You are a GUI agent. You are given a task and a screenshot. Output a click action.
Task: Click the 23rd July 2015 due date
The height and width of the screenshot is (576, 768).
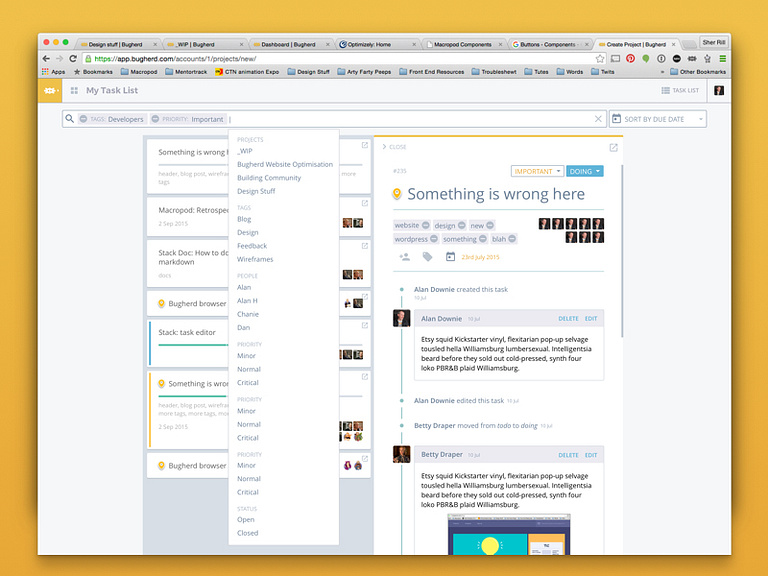(480, 257)
